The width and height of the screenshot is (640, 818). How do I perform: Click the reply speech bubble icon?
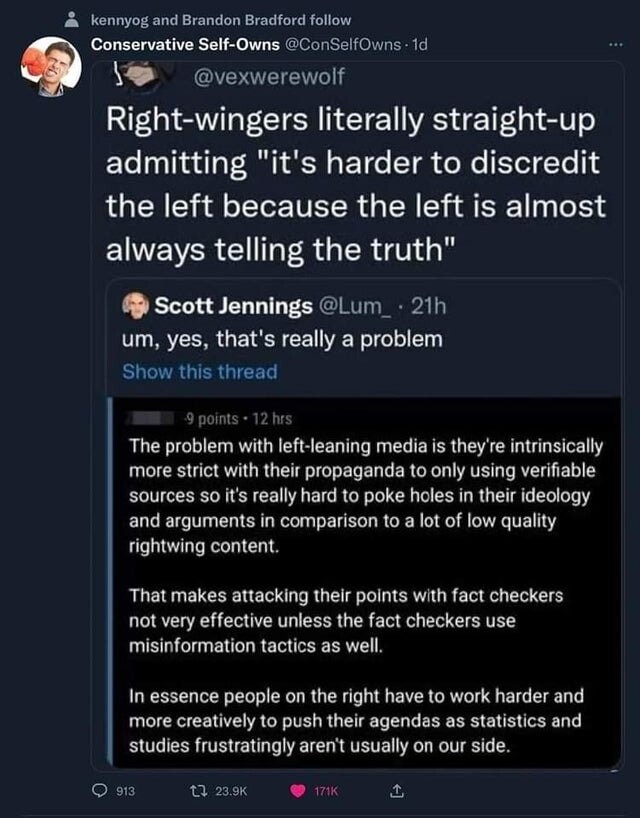click(101, 791)
